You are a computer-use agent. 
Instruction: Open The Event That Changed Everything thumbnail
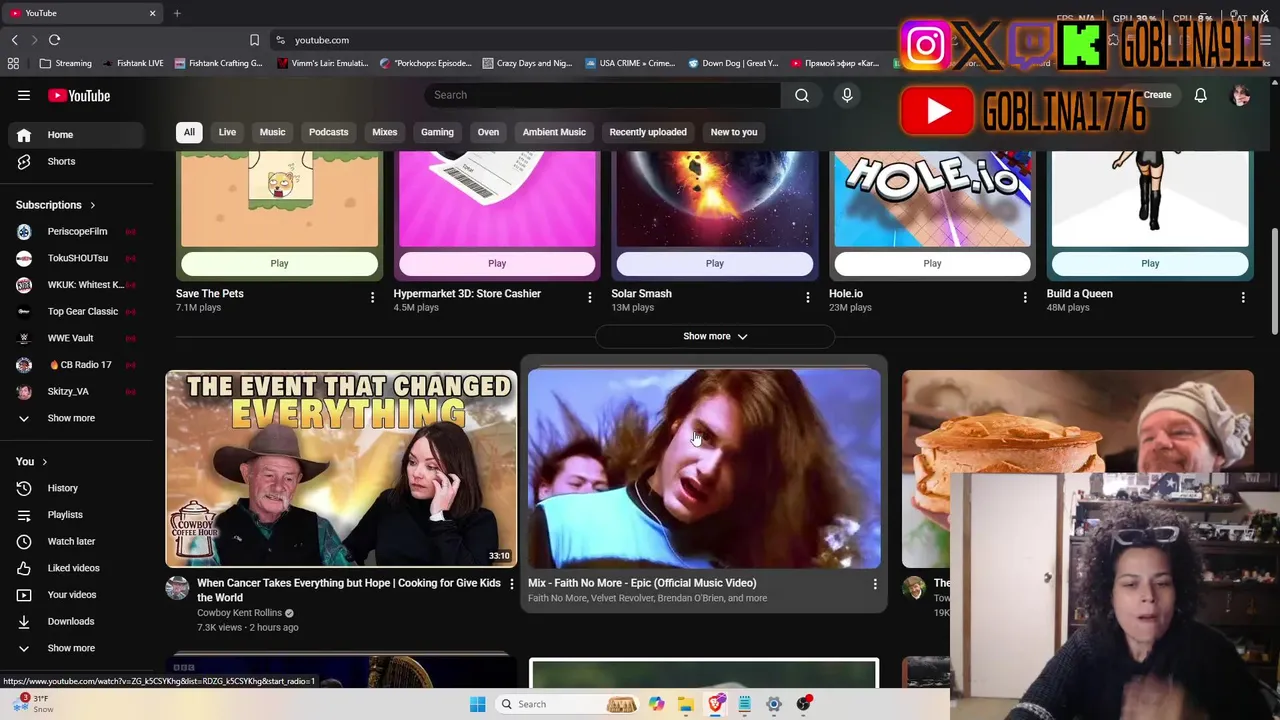pyautogui.click(x=341, y=468)
